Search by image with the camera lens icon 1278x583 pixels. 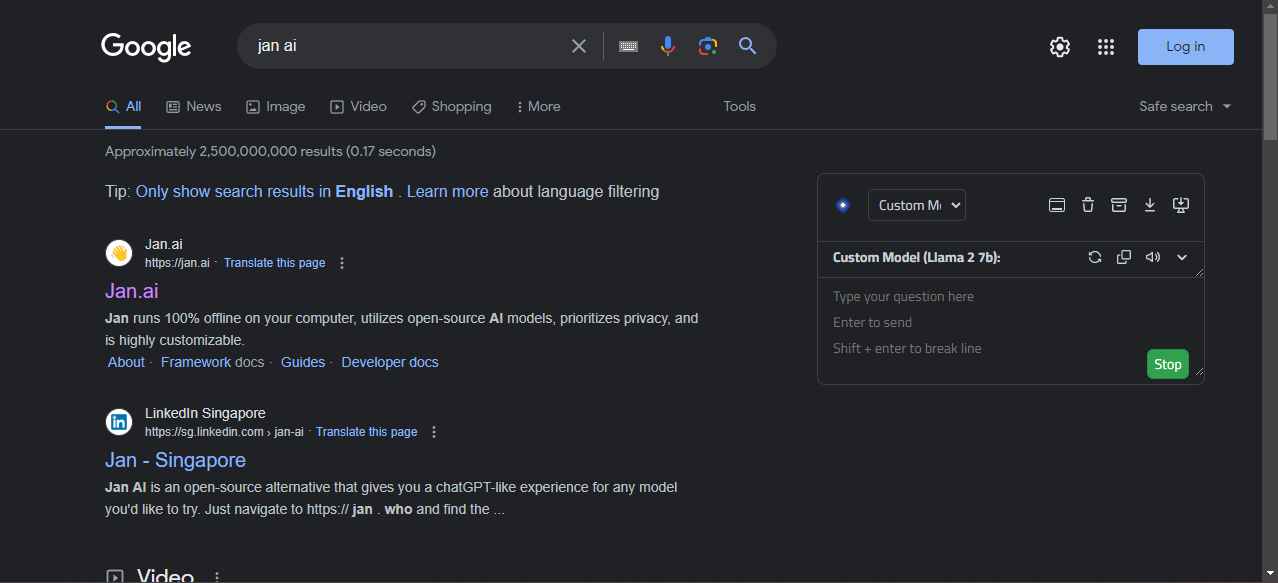(708, 46)
